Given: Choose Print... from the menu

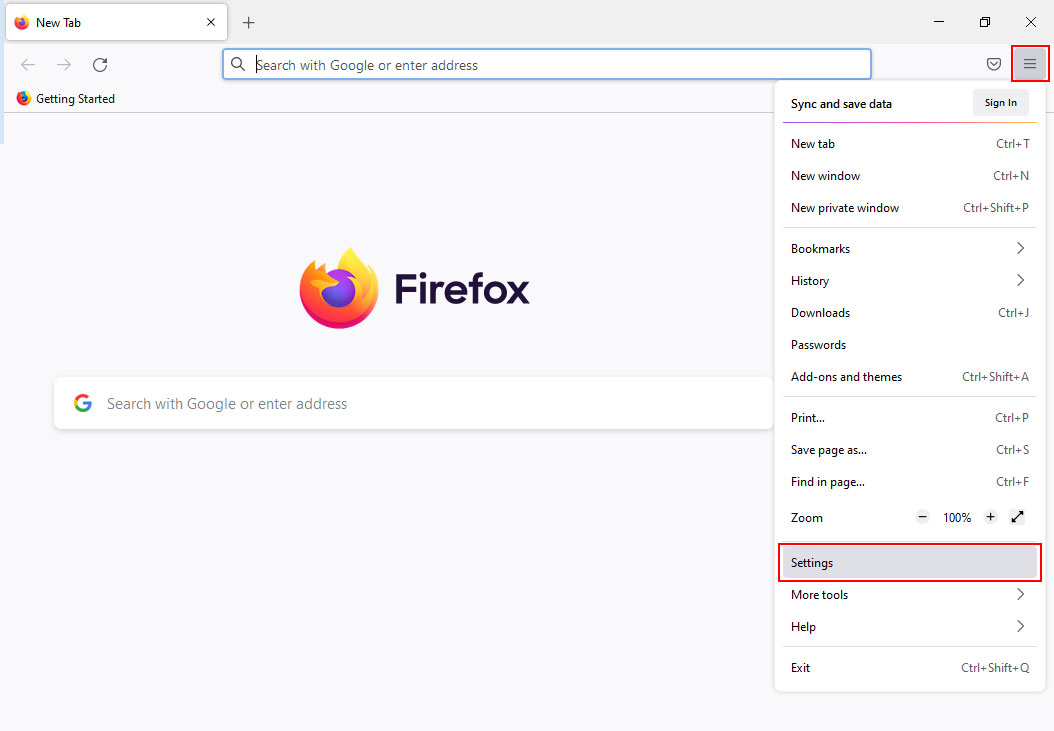Looking at the screenshot, I should pyautogui.click(x=909, y=418).
